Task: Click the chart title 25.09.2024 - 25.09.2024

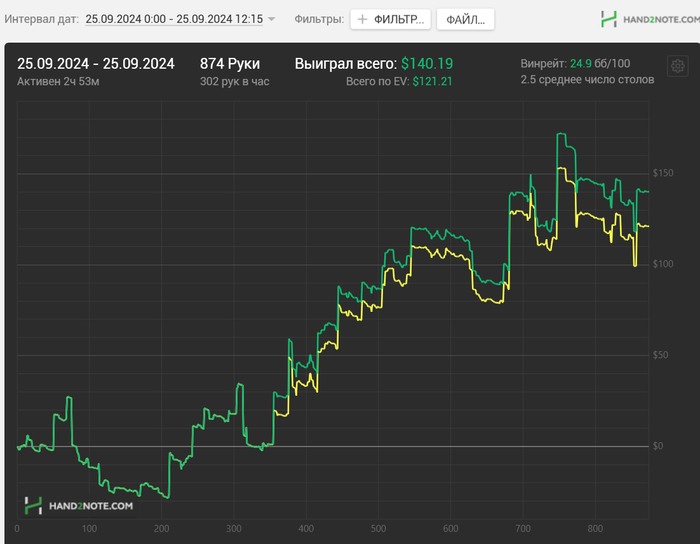Action: [x=96, y=64]
